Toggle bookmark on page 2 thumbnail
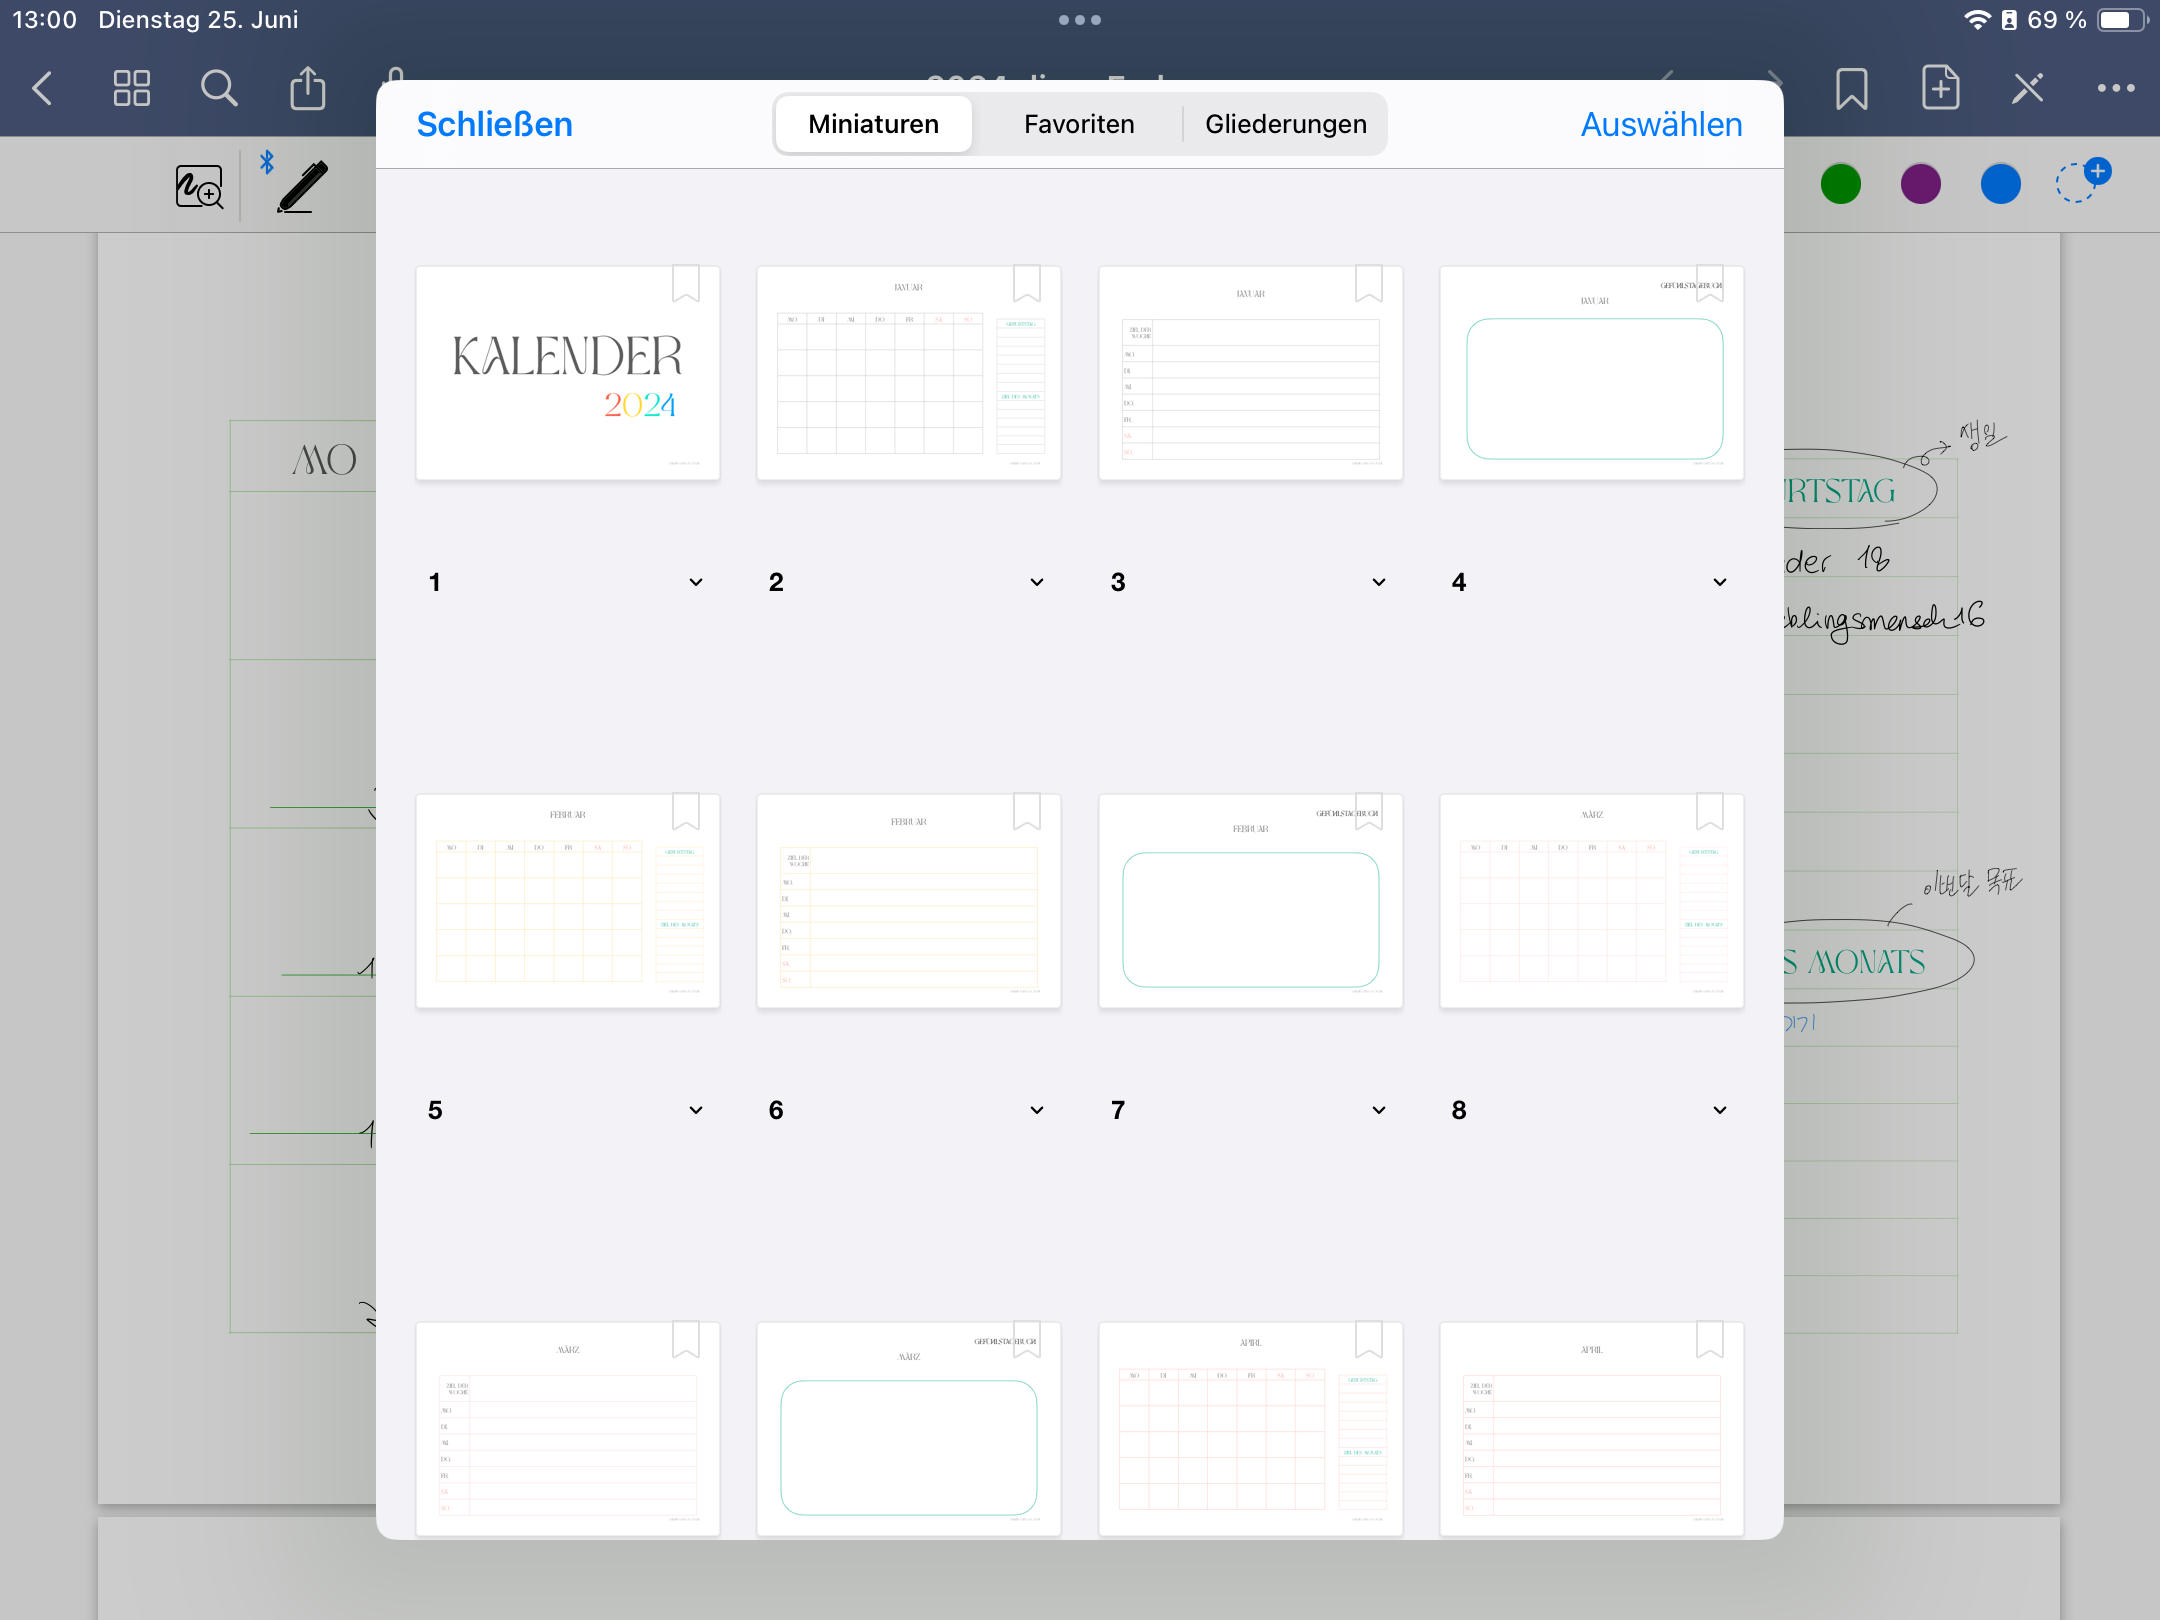This screenshot has height=1620, width=2160. 1027,284
